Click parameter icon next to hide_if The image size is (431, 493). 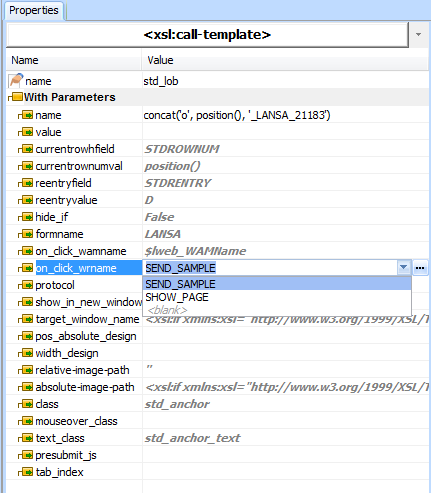click(x=26, y=217)
